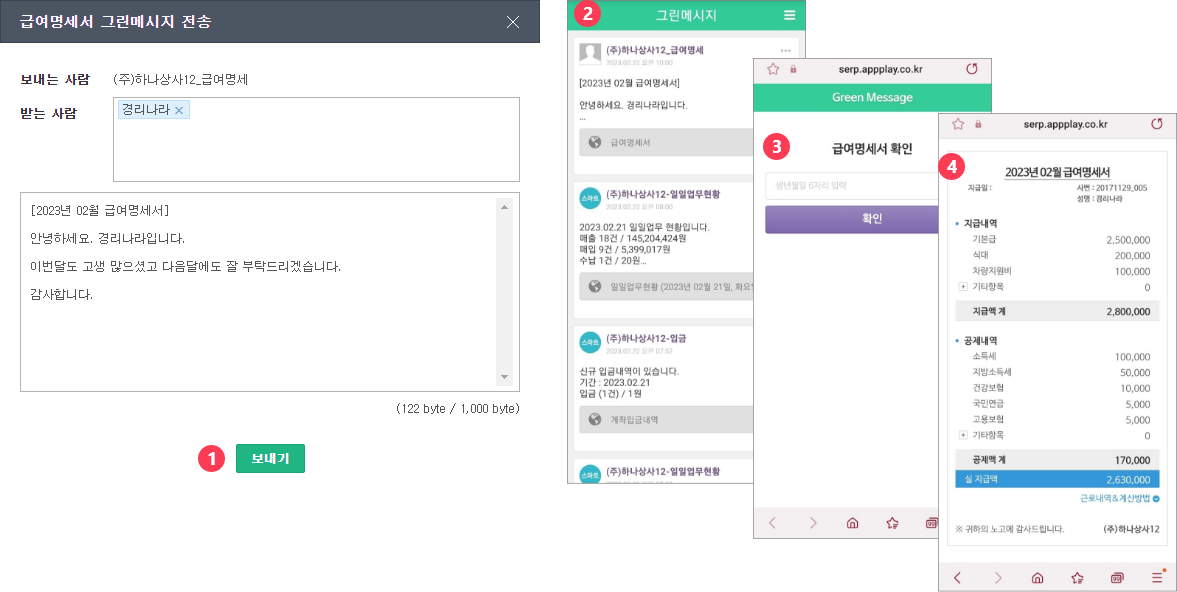Click the 실 지급액 total row
The width and height of the screenshot is (1177, 592).
(x=1058, y=479)
